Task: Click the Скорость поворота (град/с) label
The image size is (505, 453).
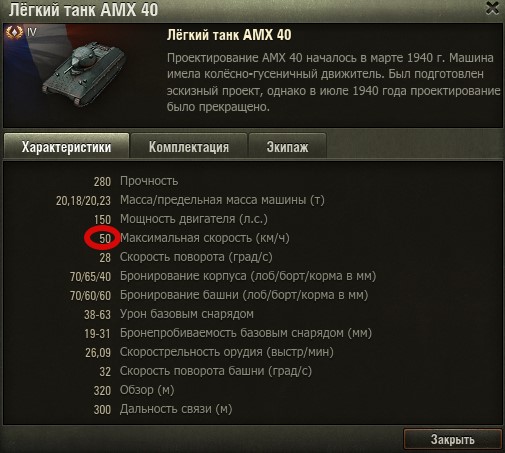Action: 196,257
